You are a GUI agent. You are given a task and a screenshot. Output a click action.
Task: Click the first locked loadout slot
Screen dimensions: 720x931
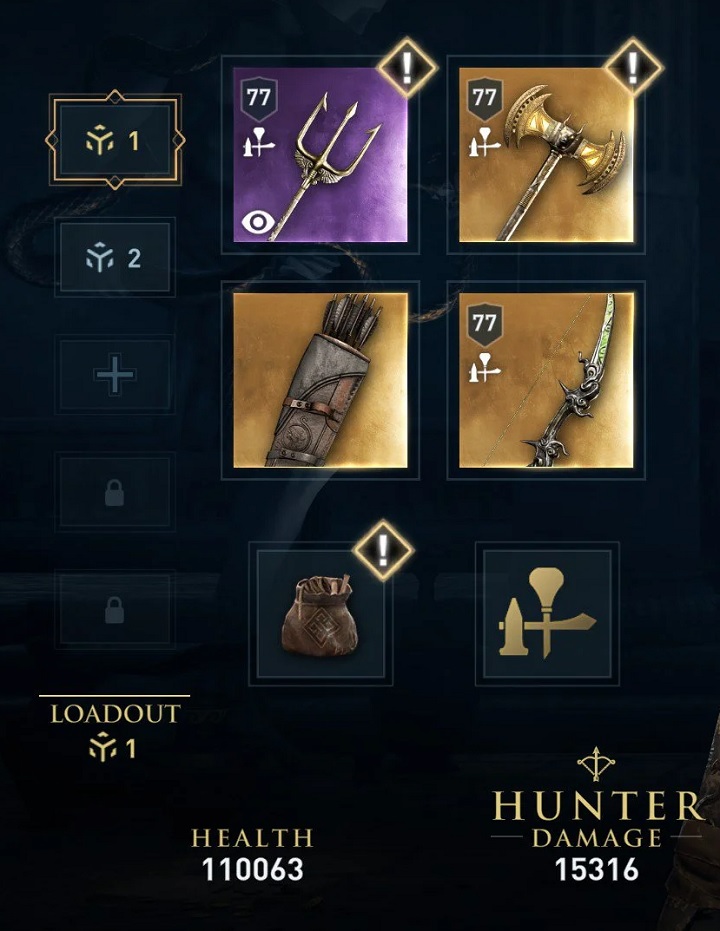point(115,492)
